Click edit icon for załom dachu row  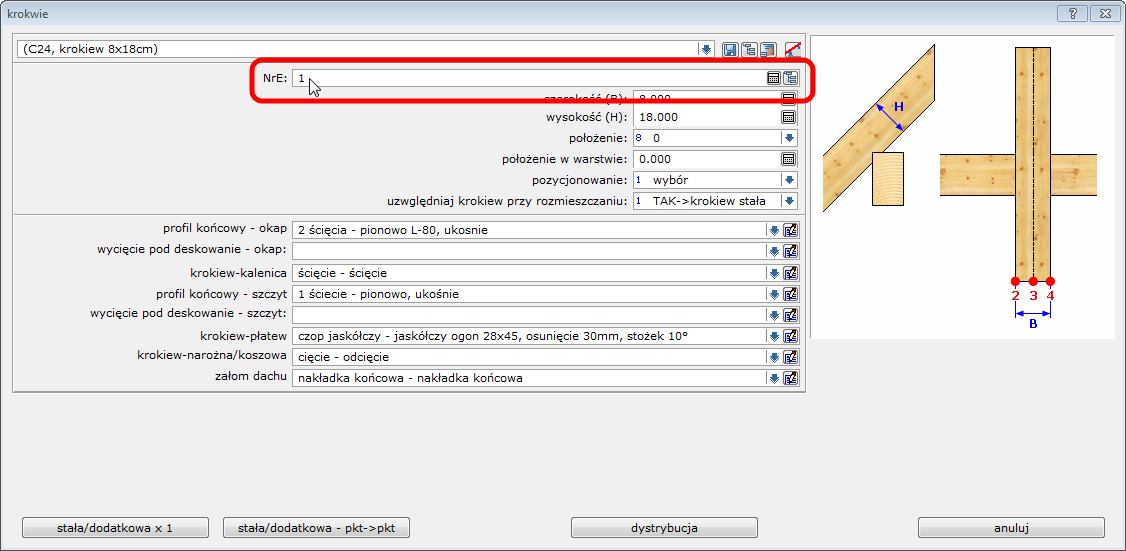point(790,378)
